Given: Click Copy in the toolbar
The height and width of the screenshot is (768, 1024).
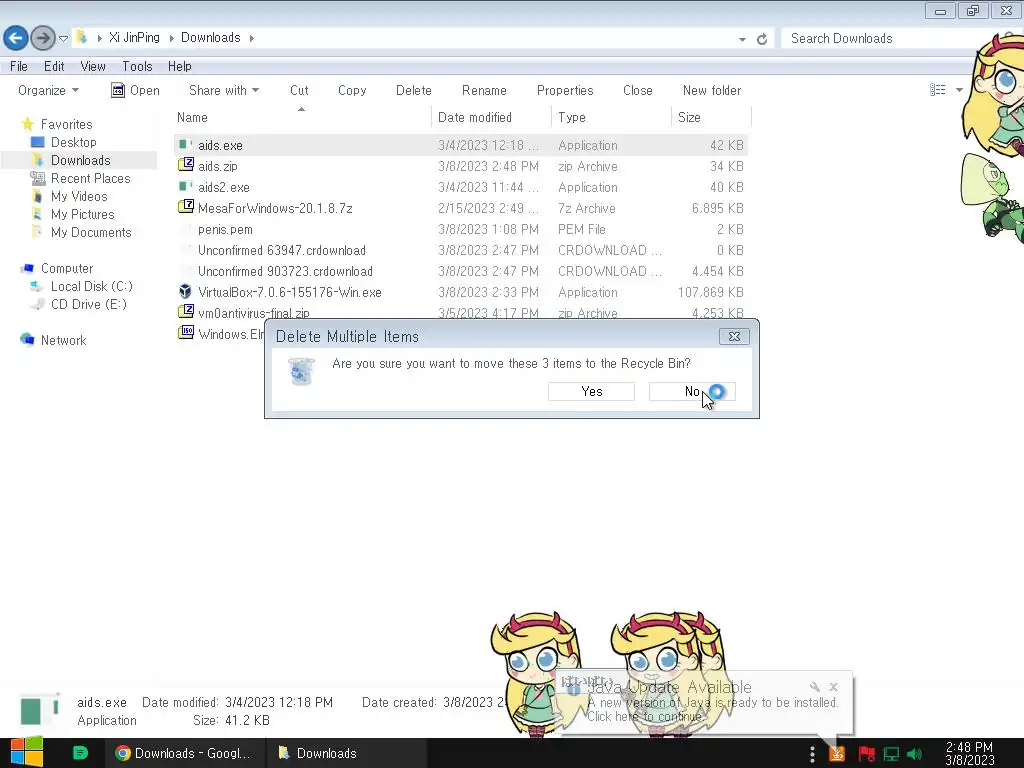Looking at the screenshot, I should [352, 90].
